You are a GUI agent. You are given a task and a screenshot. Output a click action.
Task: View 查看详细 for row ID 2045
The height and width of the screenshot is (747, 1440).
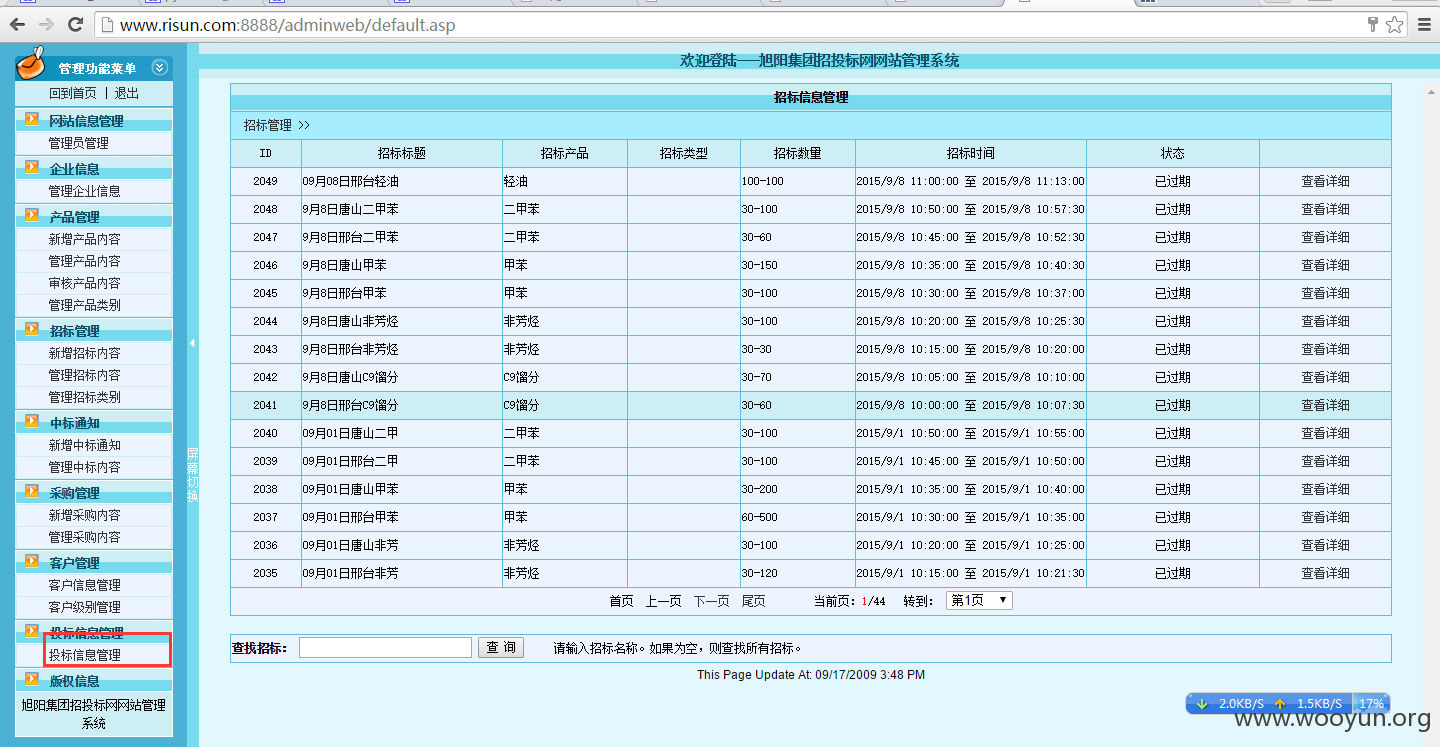pos(1325,293)
